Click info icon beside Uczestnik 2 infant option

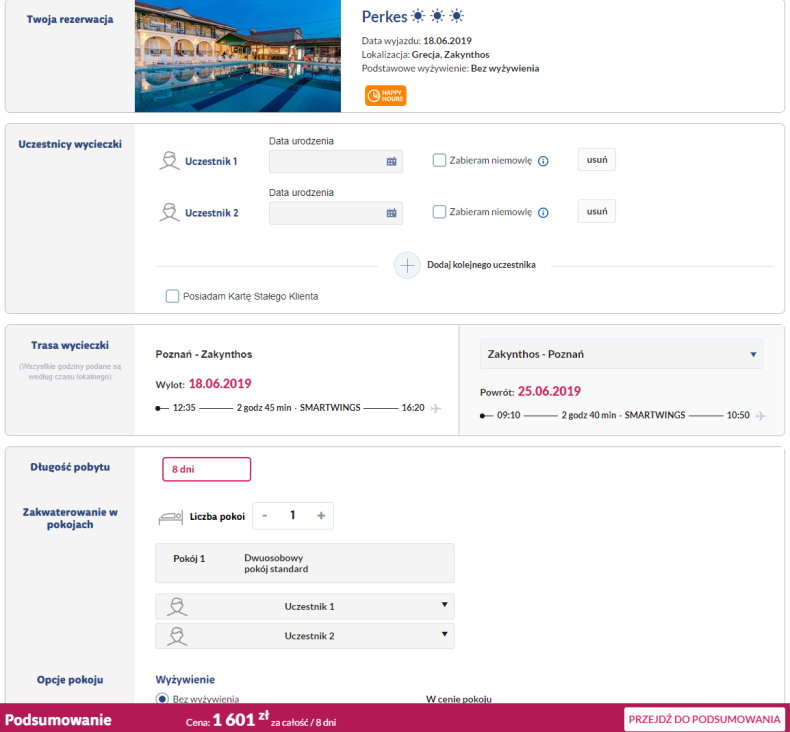point(543,213)
